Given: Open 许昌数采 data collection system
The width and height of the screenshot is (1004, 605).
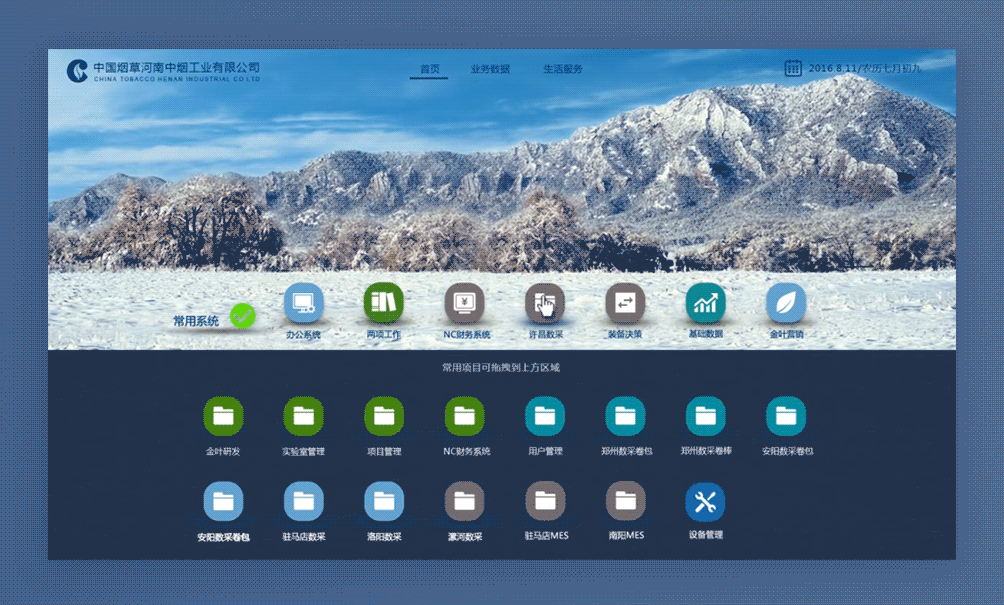Looking at the screenshot, I should click(545, 305).
